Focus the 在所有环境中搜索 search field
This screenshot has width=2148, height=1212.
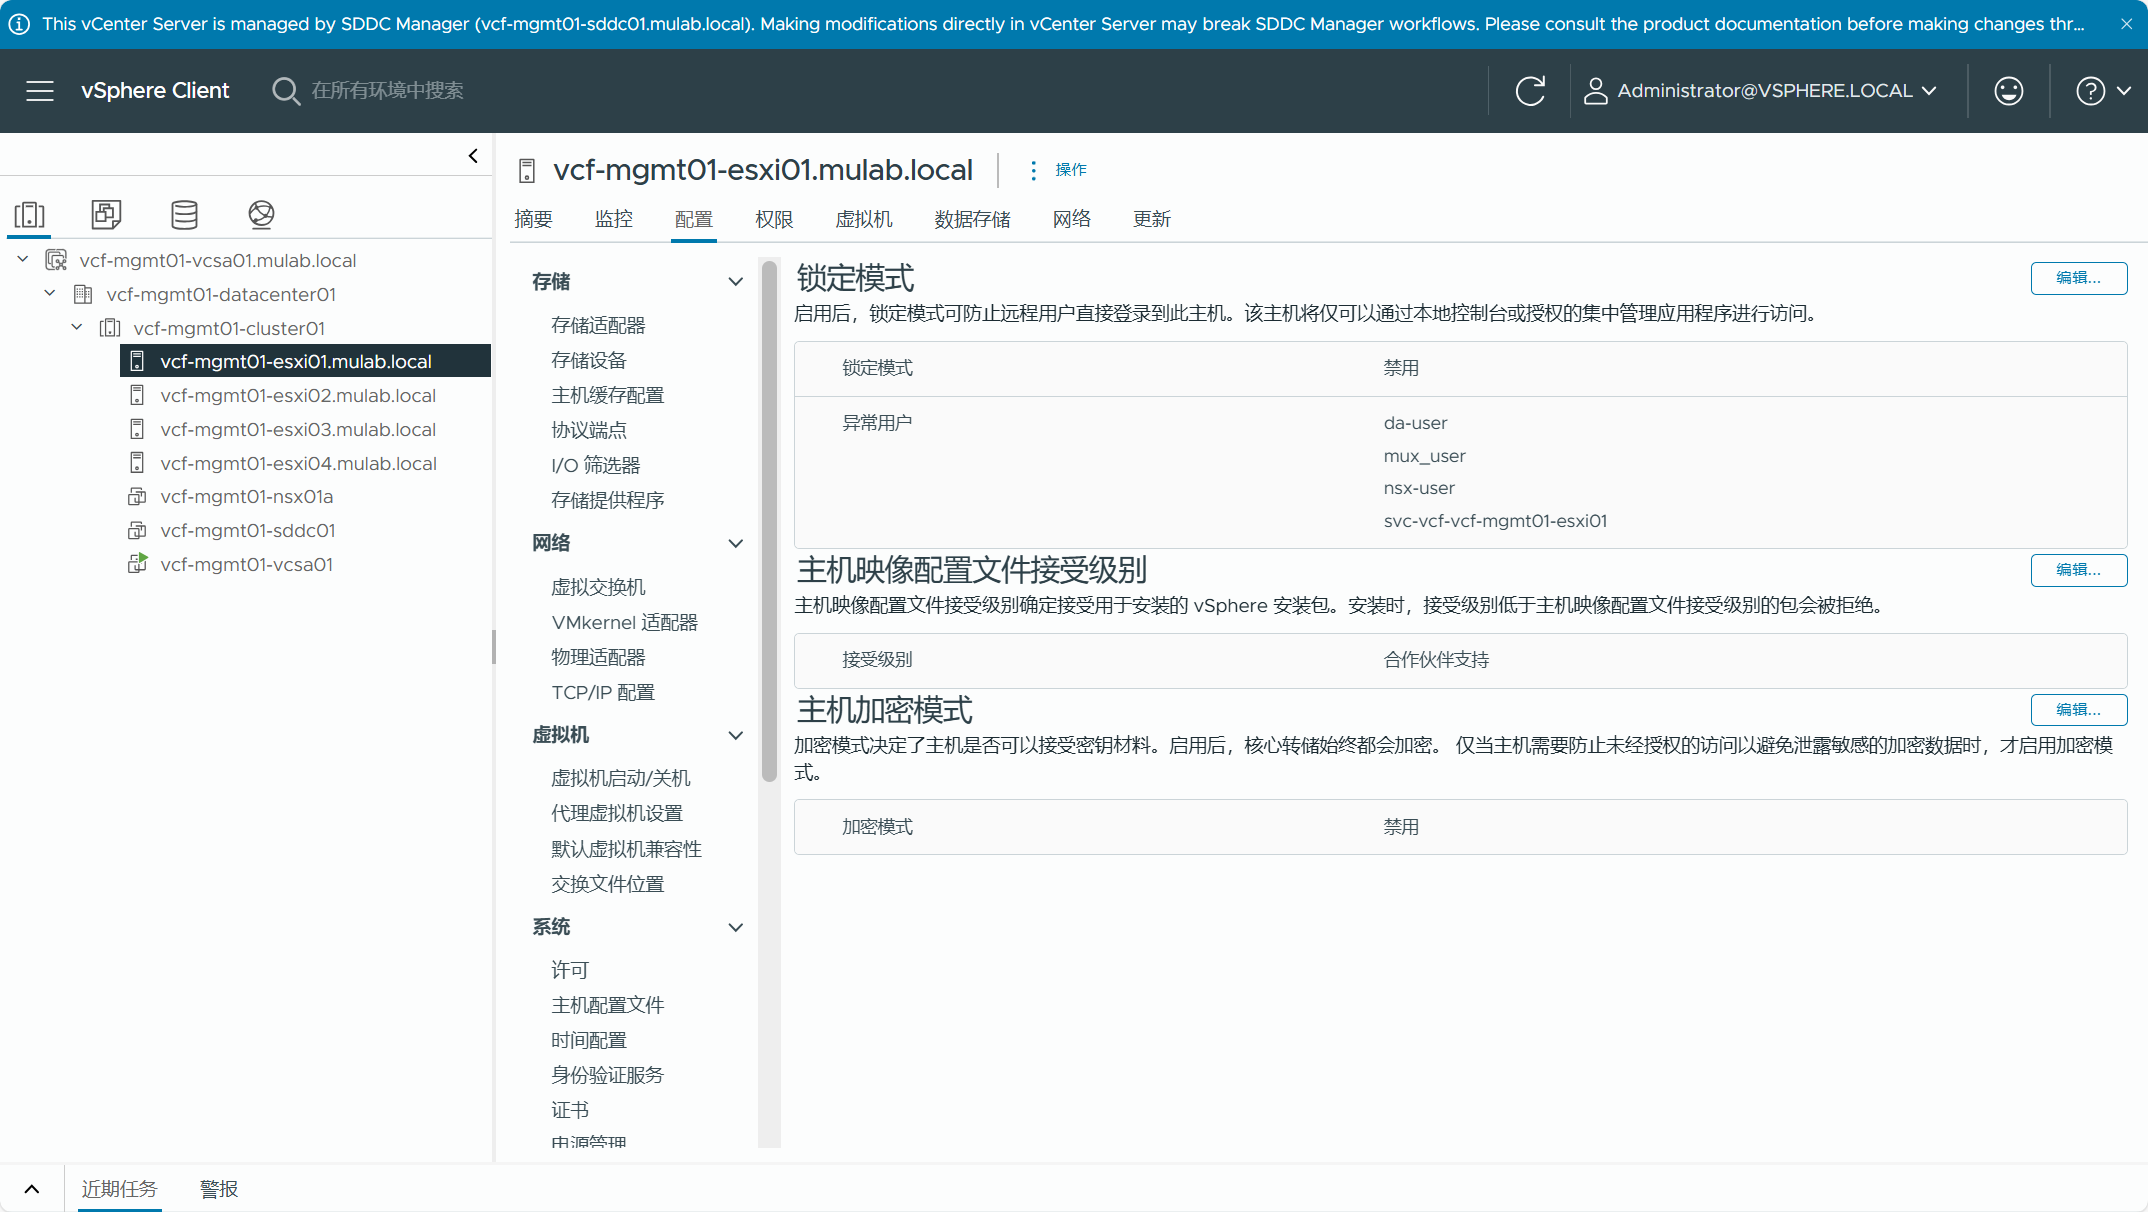click(388, 91)
